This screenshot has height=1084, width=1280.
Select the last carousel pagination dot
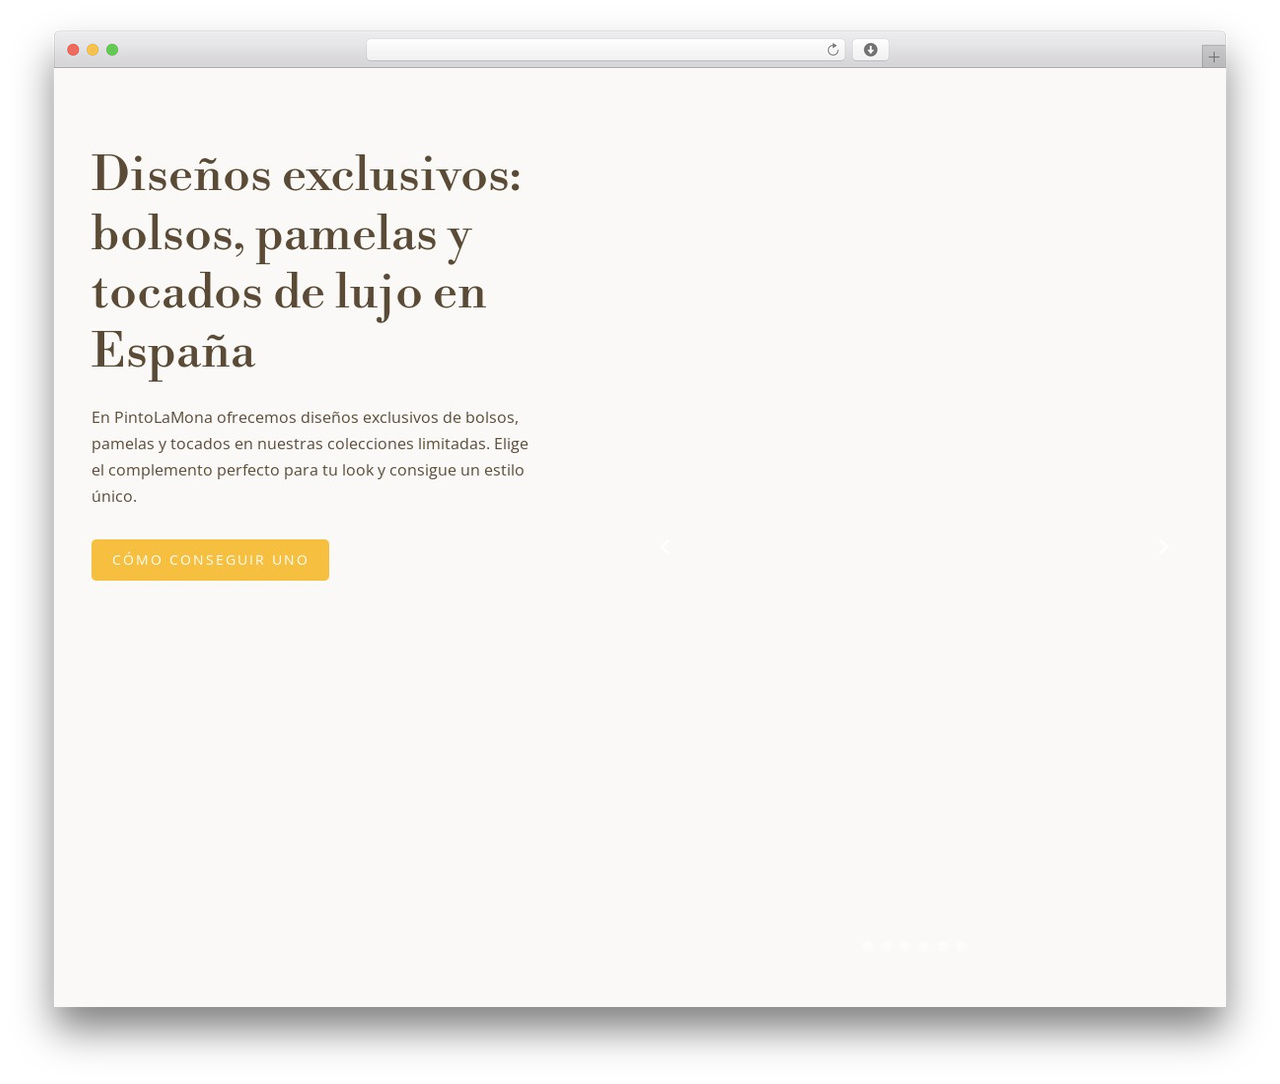tap(961, 946)
